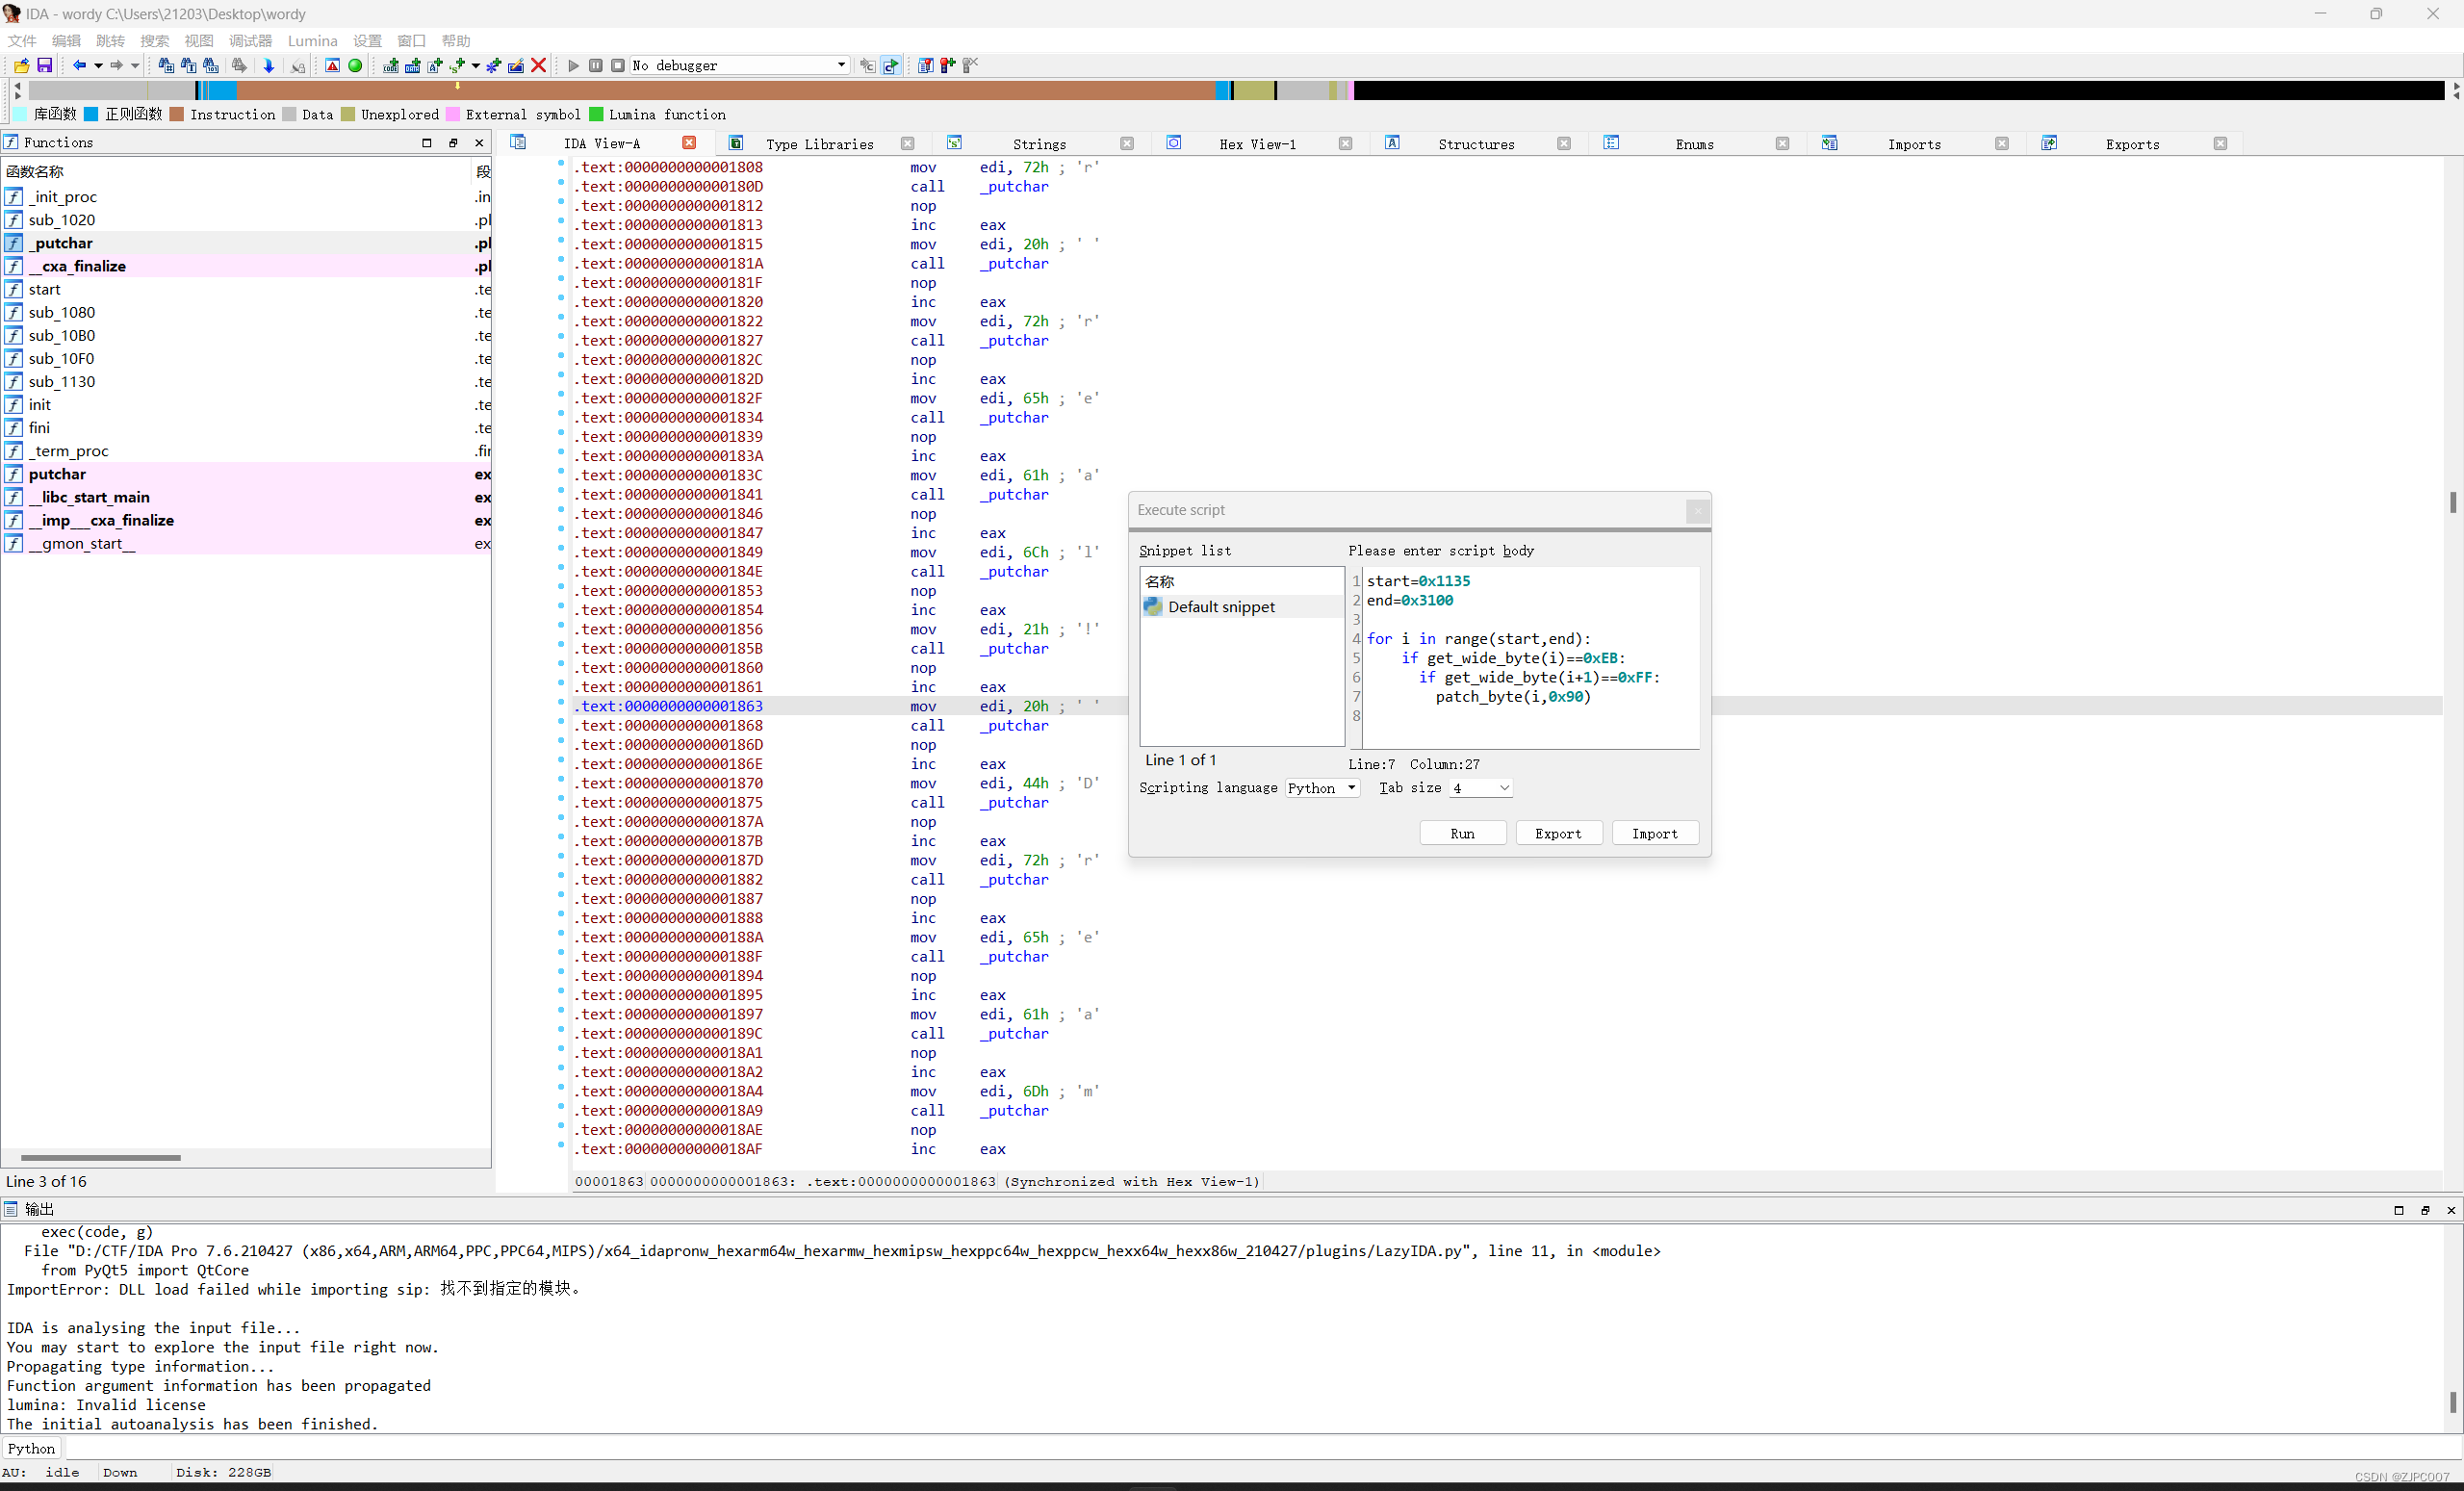2464x1491 pixels.
Task: Import a script file
Action: point(1654,832)
